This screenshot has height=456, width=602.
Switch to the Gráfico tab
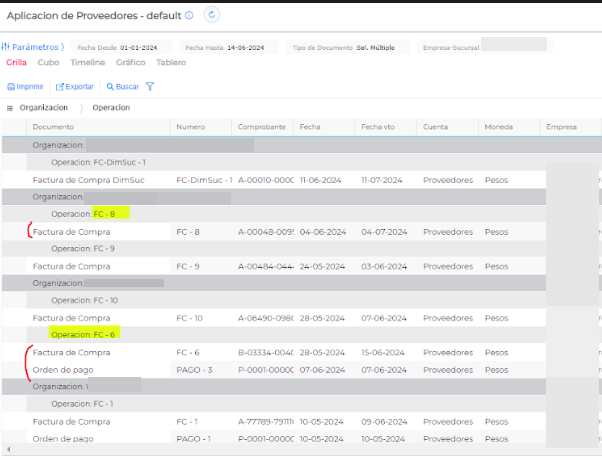[131, 62]
